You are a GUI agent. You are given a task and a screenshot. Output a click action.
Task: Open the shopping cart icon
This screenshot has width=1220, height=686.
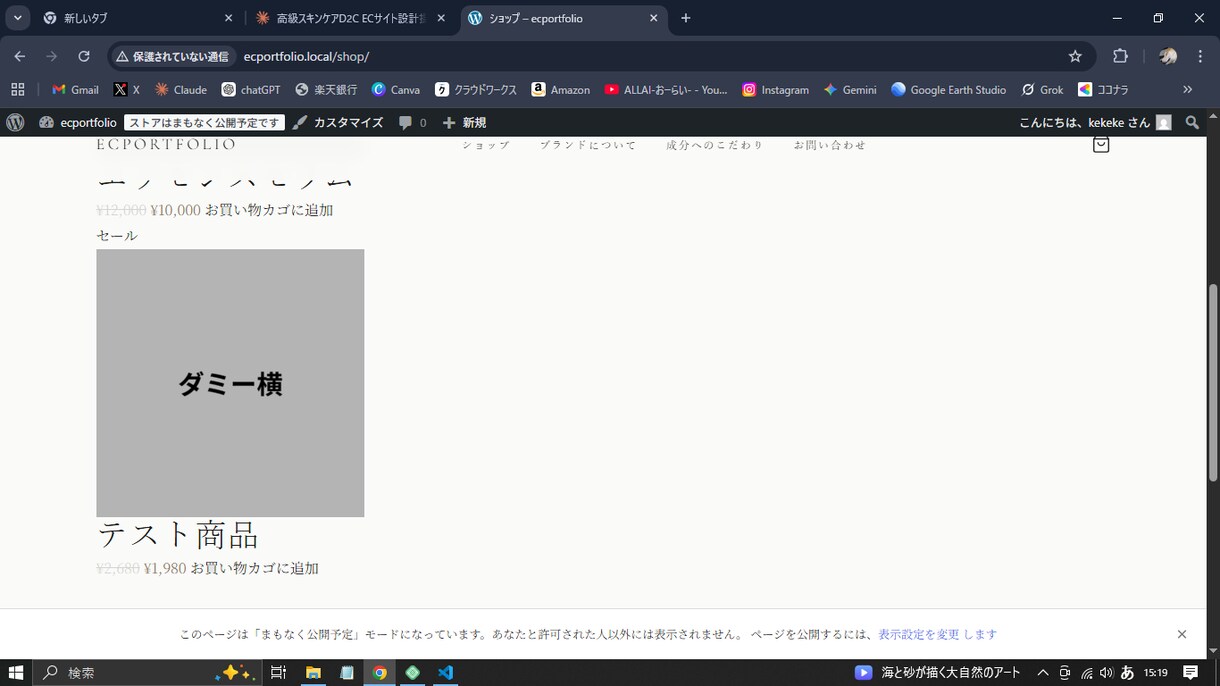pyautogui.click(x=1101, y=144)
